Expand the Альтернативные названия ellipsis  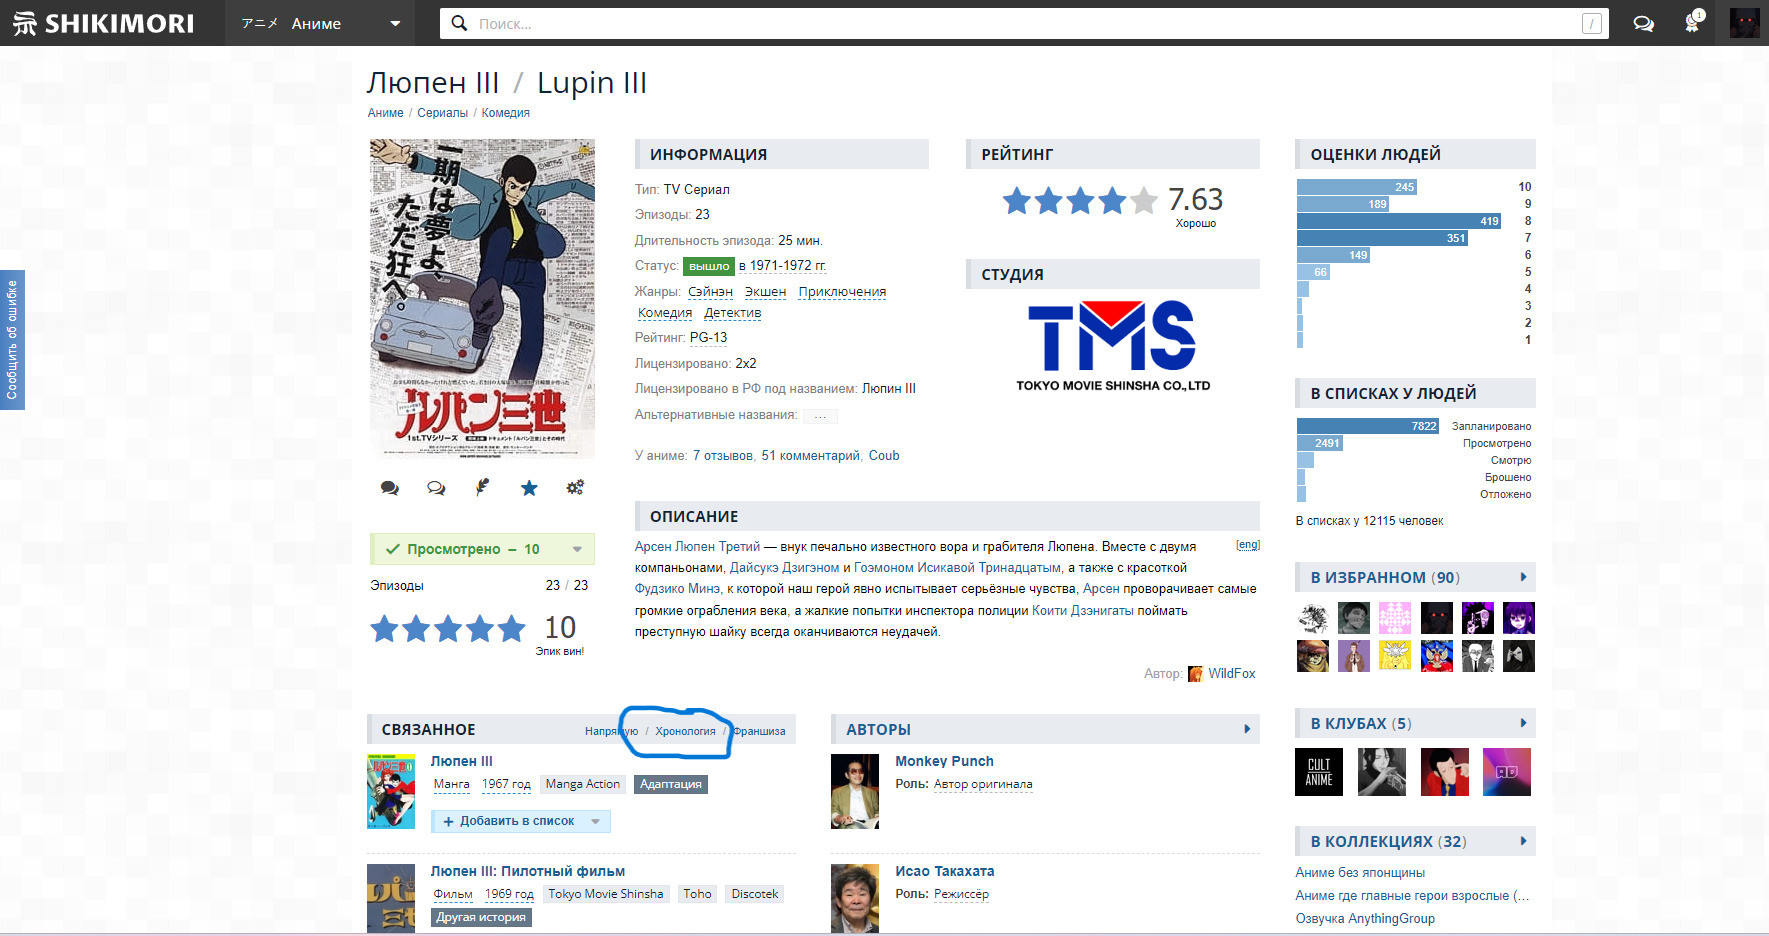pos(820,415)
